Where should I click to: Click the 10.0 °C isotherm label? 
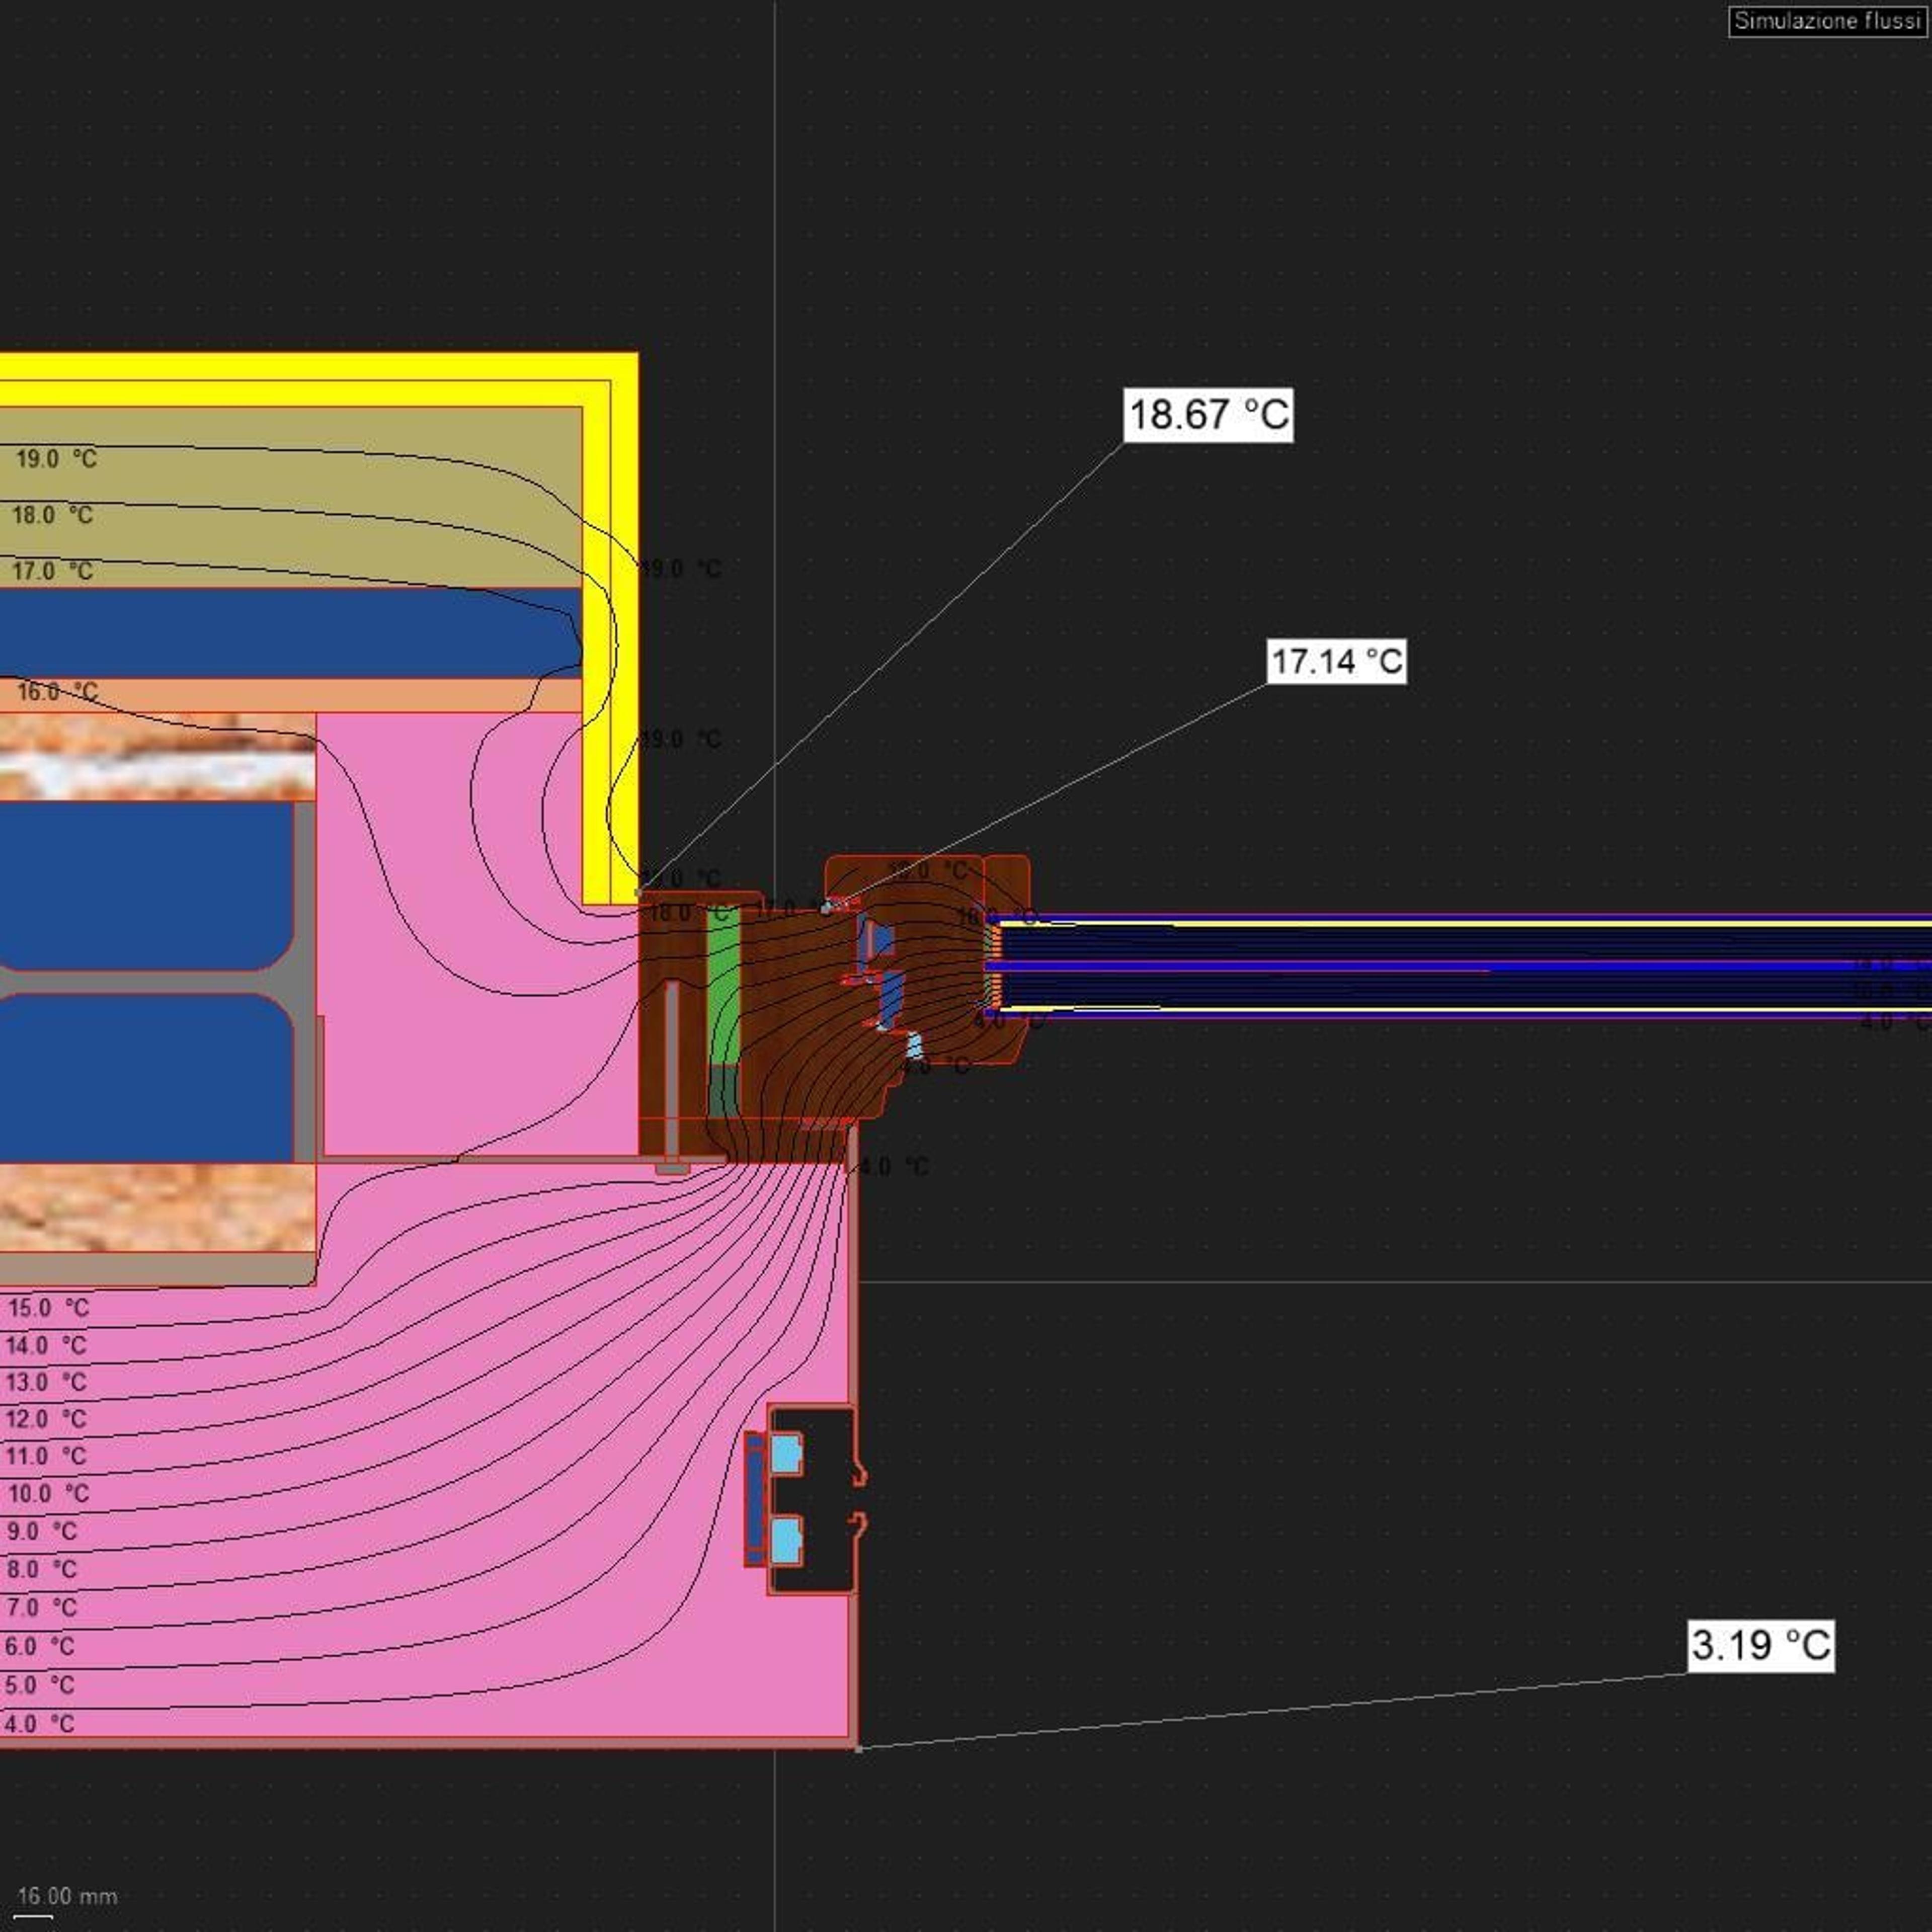click(48, 1494)
